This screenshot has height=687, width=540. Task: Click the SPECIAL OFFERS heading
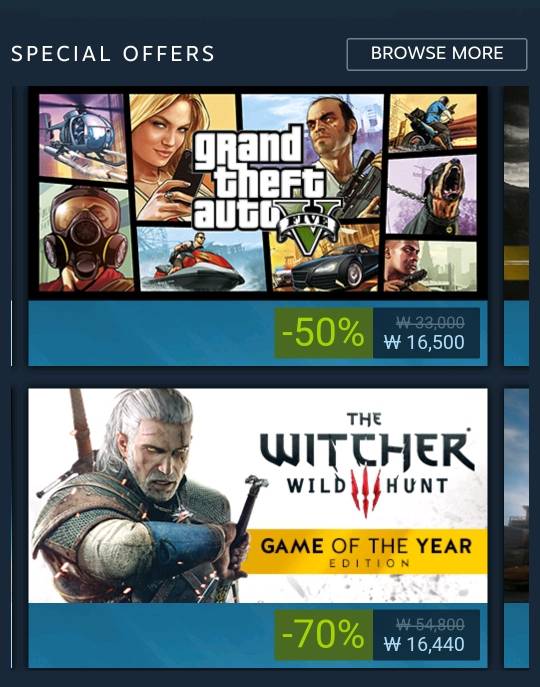point(113,54)
